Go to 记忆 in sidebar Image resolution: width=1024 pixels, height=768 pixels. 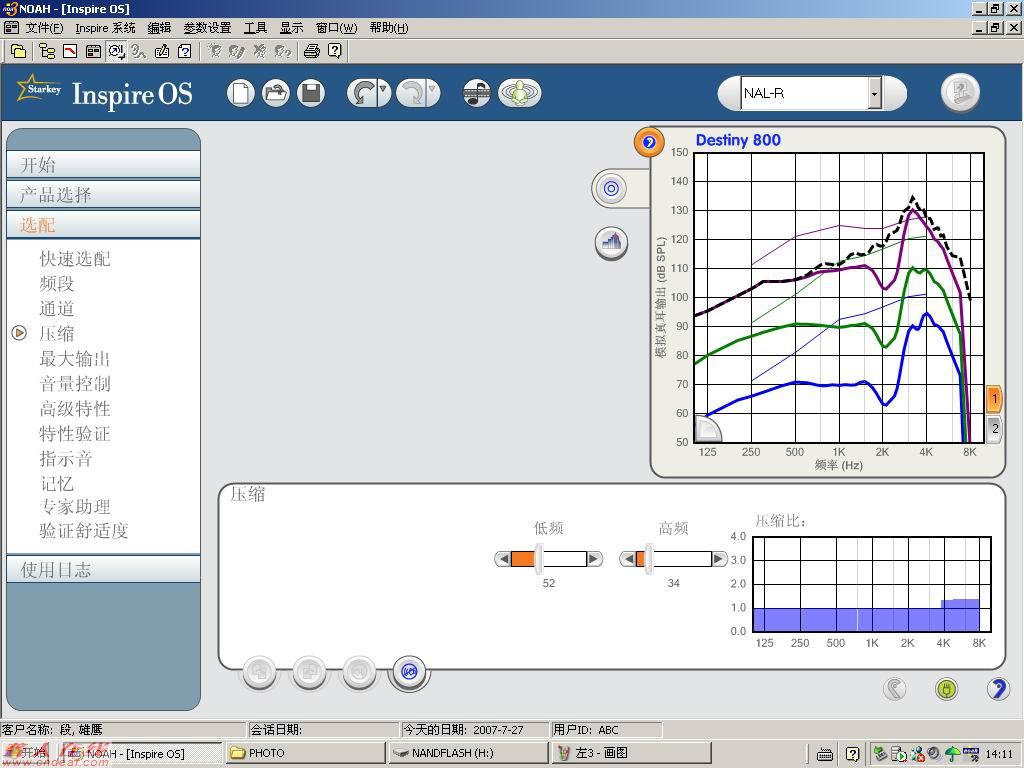(57, 483)
